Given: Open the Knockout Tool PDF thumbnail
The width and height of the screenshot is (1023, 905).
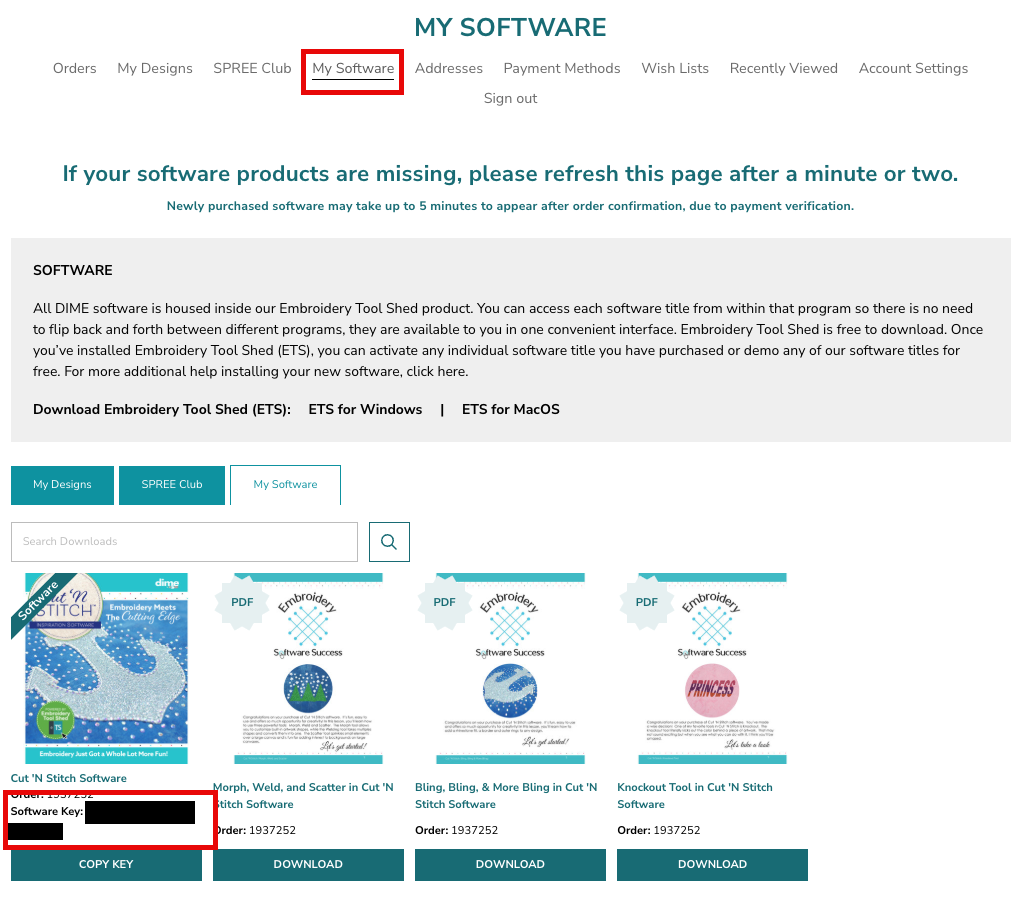Looking at the screenshot, I should point(712,668).
